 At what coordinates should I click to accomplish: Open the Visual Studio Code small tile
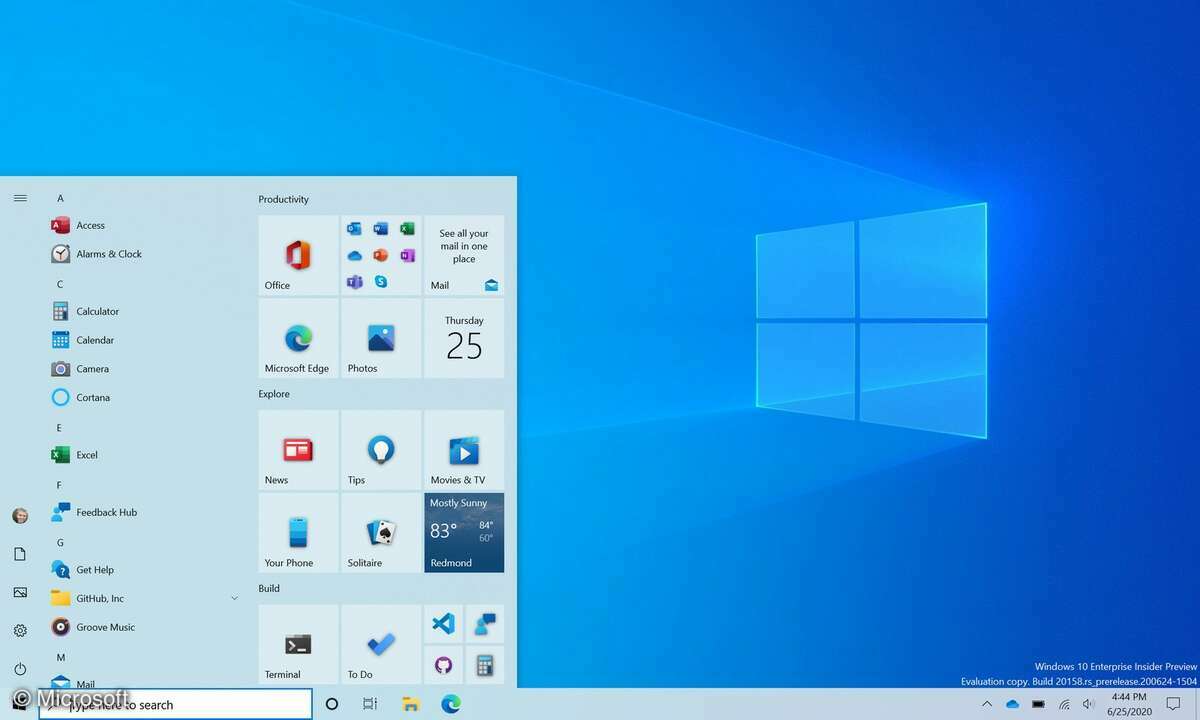[x=443, y=624]
